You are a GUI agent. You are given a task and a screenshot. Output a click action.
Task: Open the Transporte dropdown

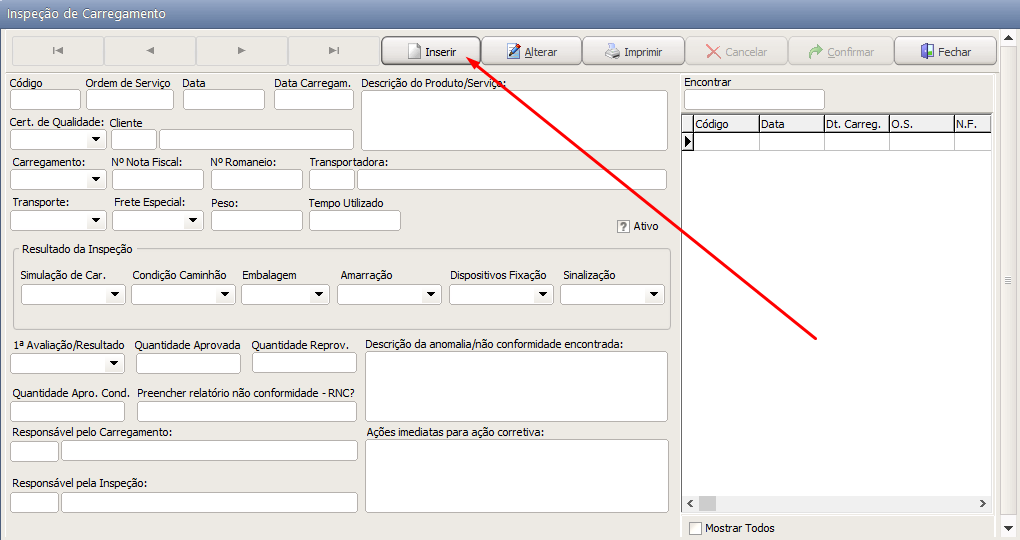(96, 221)
